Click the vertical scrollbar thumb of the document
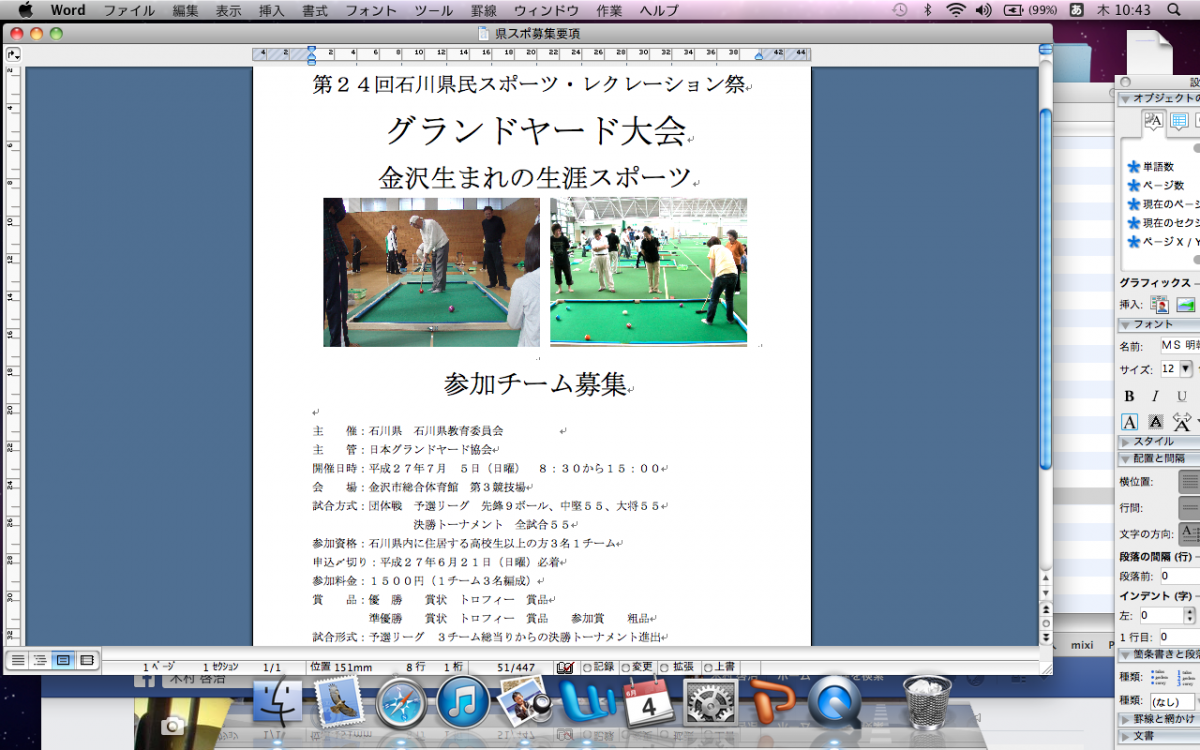The width and height of the screenshot is (1200, 750). click(x=1046, y=290)
